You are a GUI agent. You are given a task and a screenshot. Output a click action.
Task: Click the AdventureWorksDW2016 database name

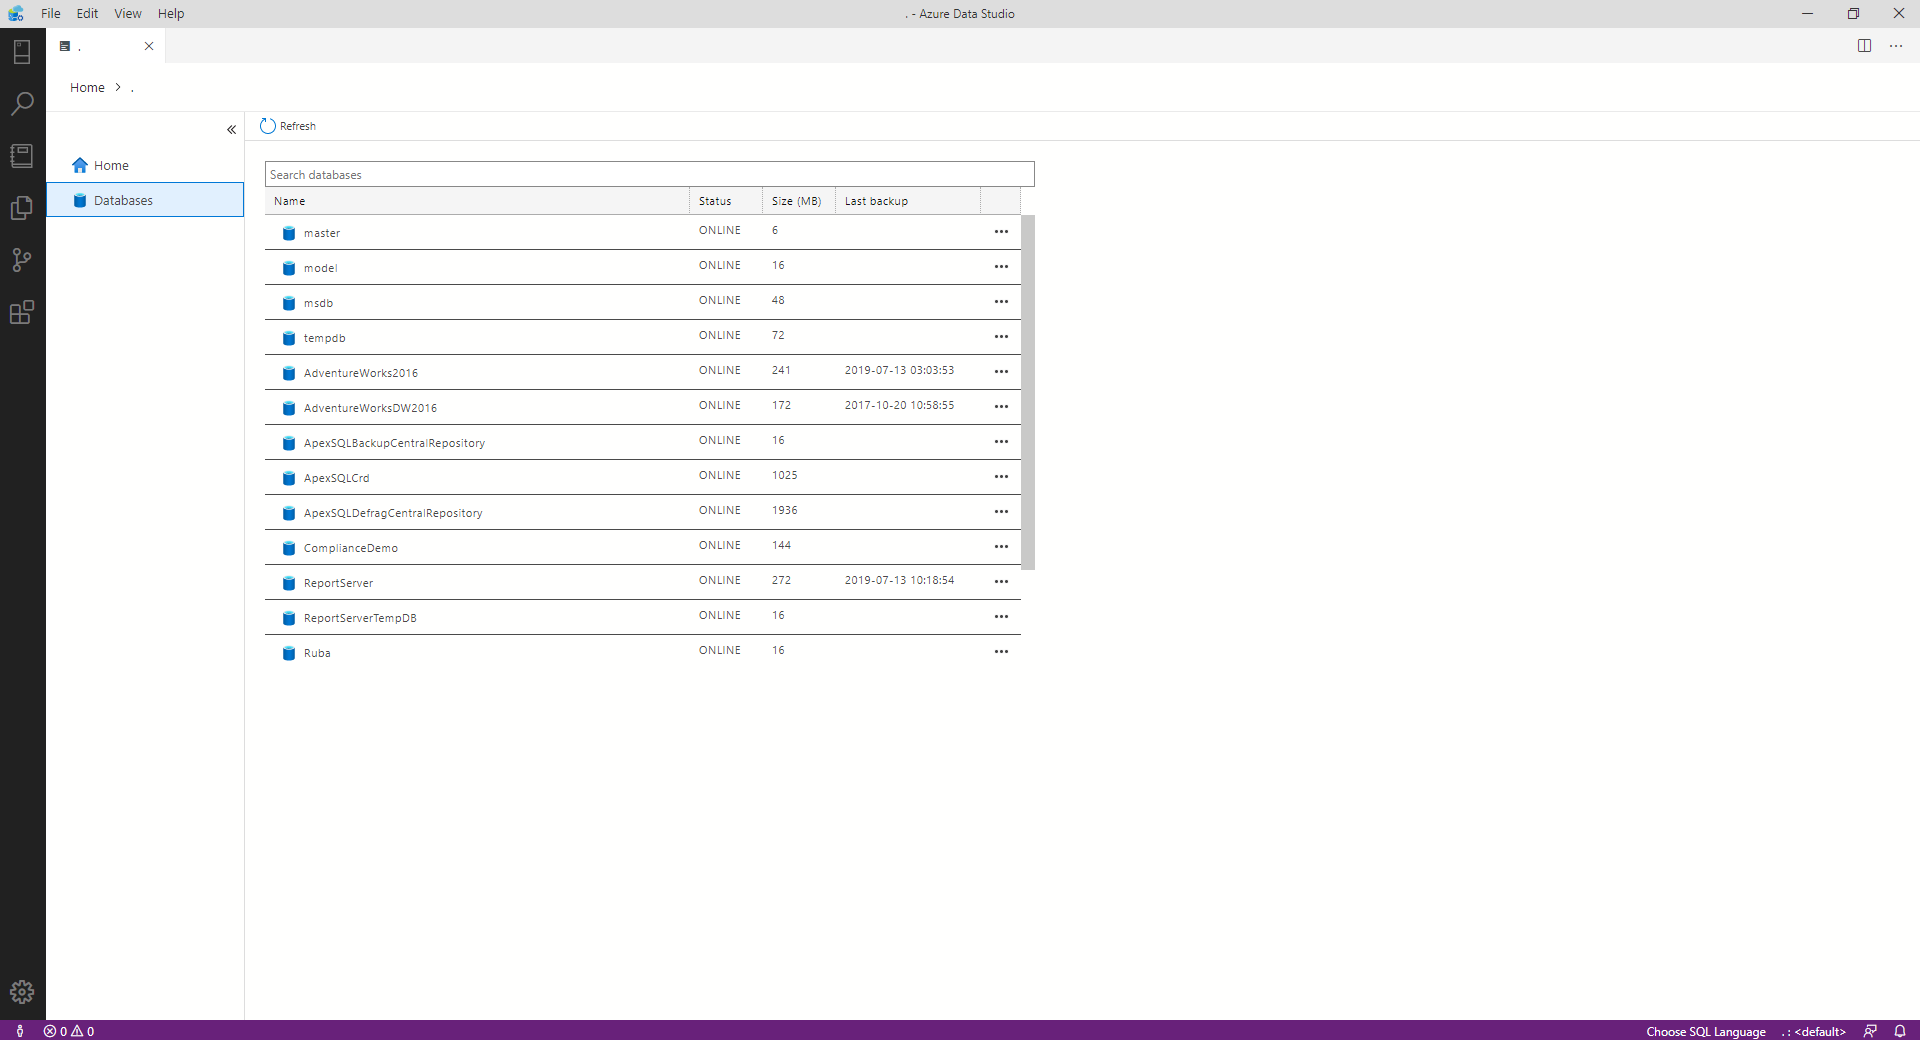pos(370,408)
